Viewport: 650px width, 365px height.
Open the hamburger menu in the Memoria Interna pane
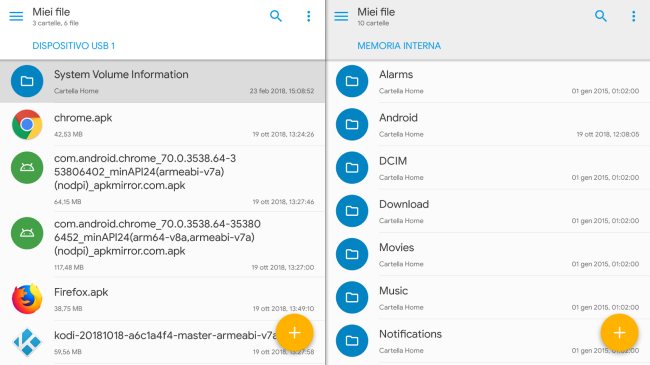(341, 16)
